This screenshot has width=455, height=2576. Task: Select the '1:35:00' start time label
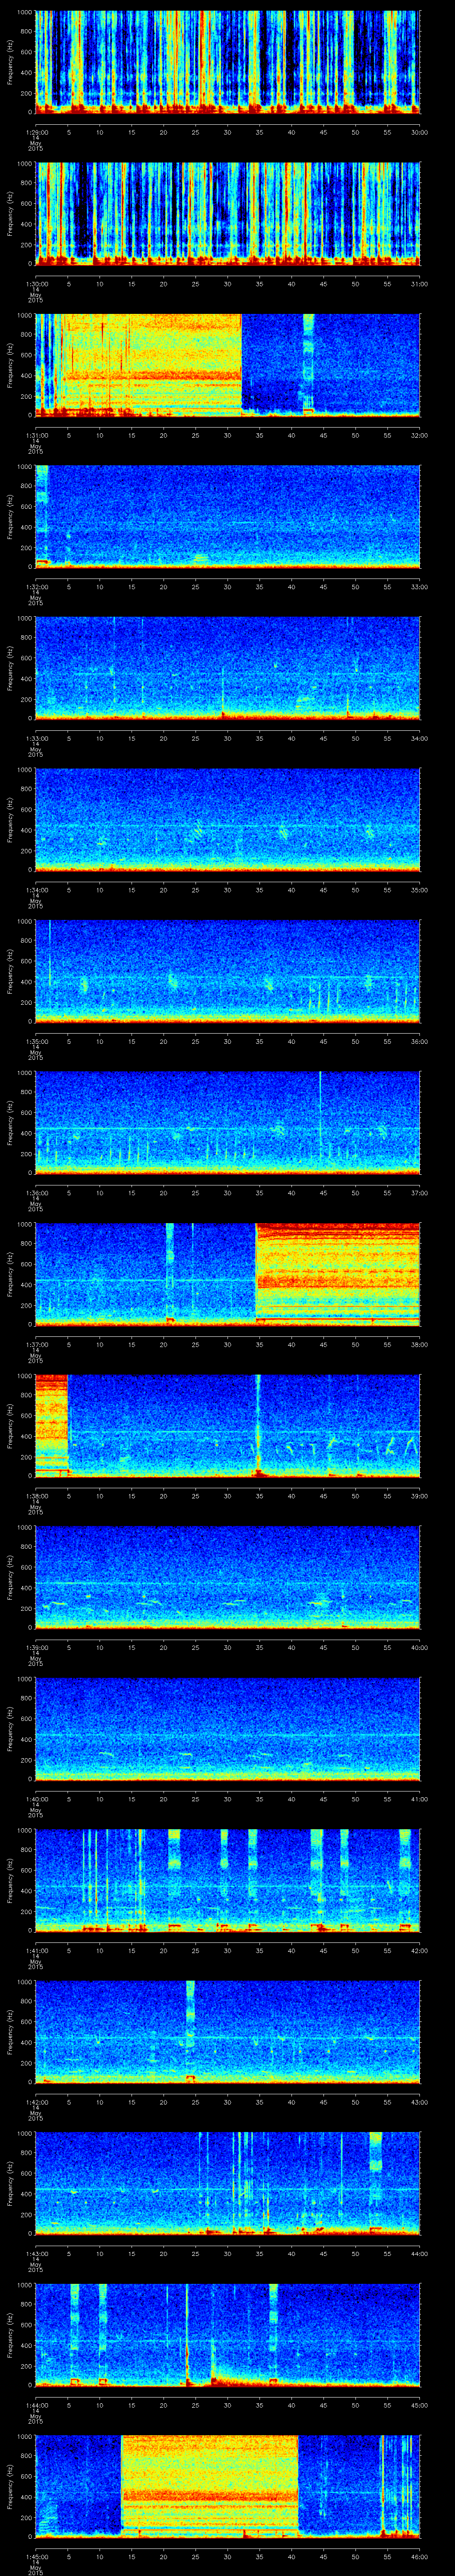(36, 1041)
